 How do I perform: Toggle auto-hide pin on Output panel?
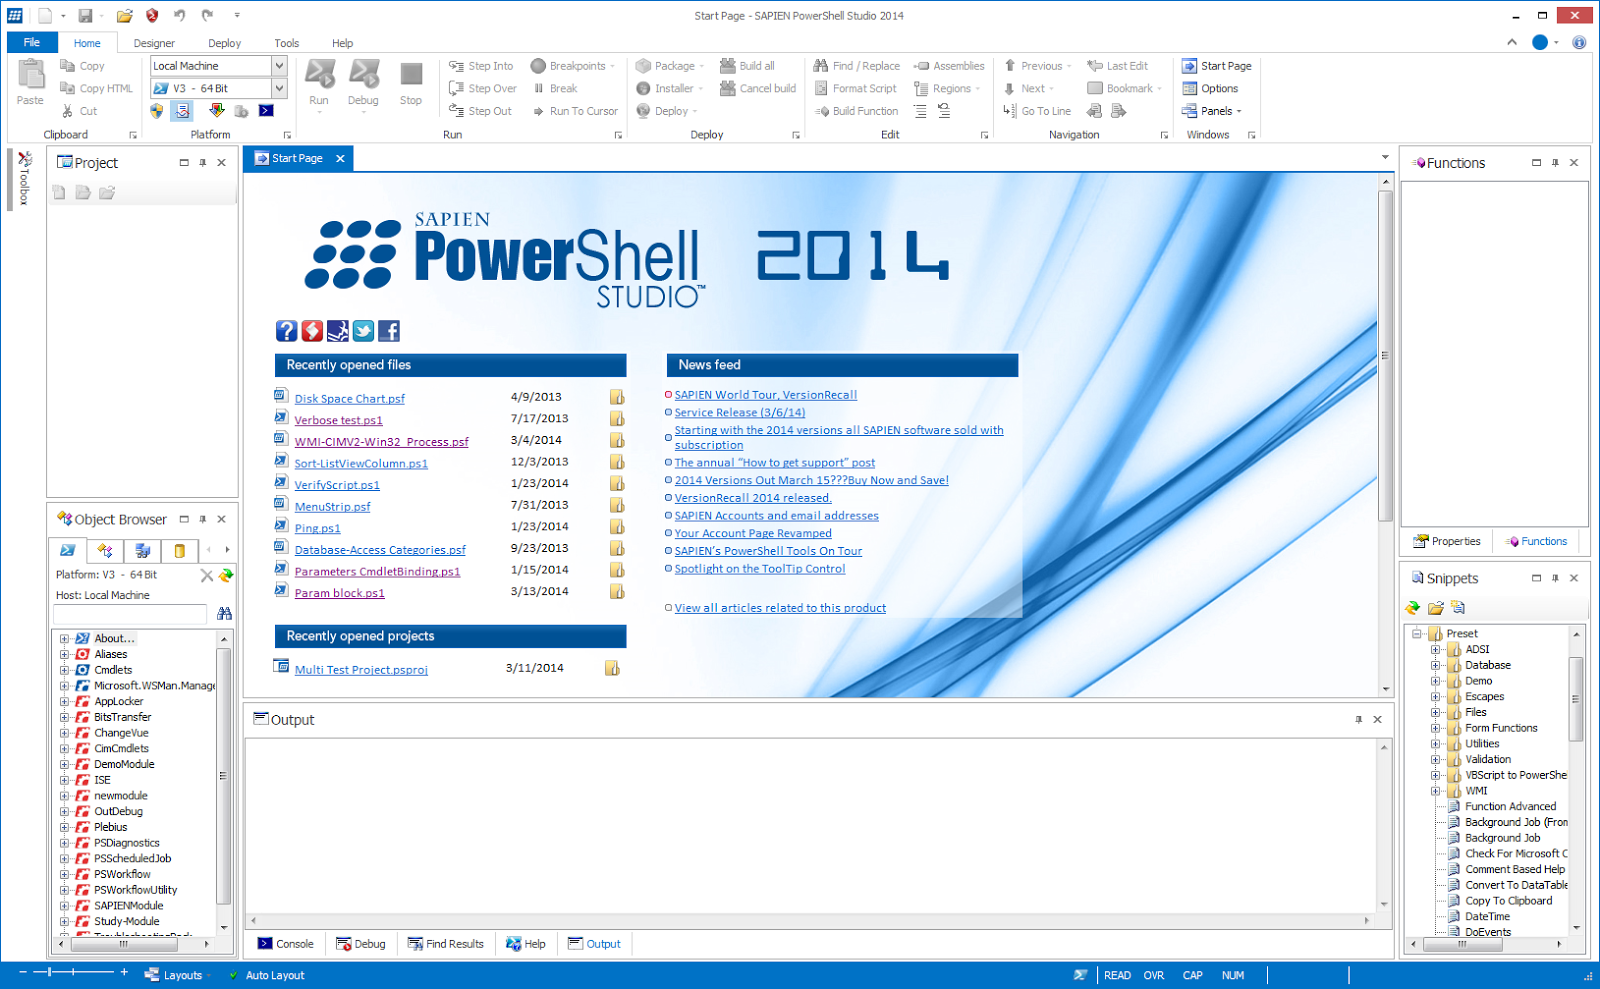click(x=1358, y=719)
